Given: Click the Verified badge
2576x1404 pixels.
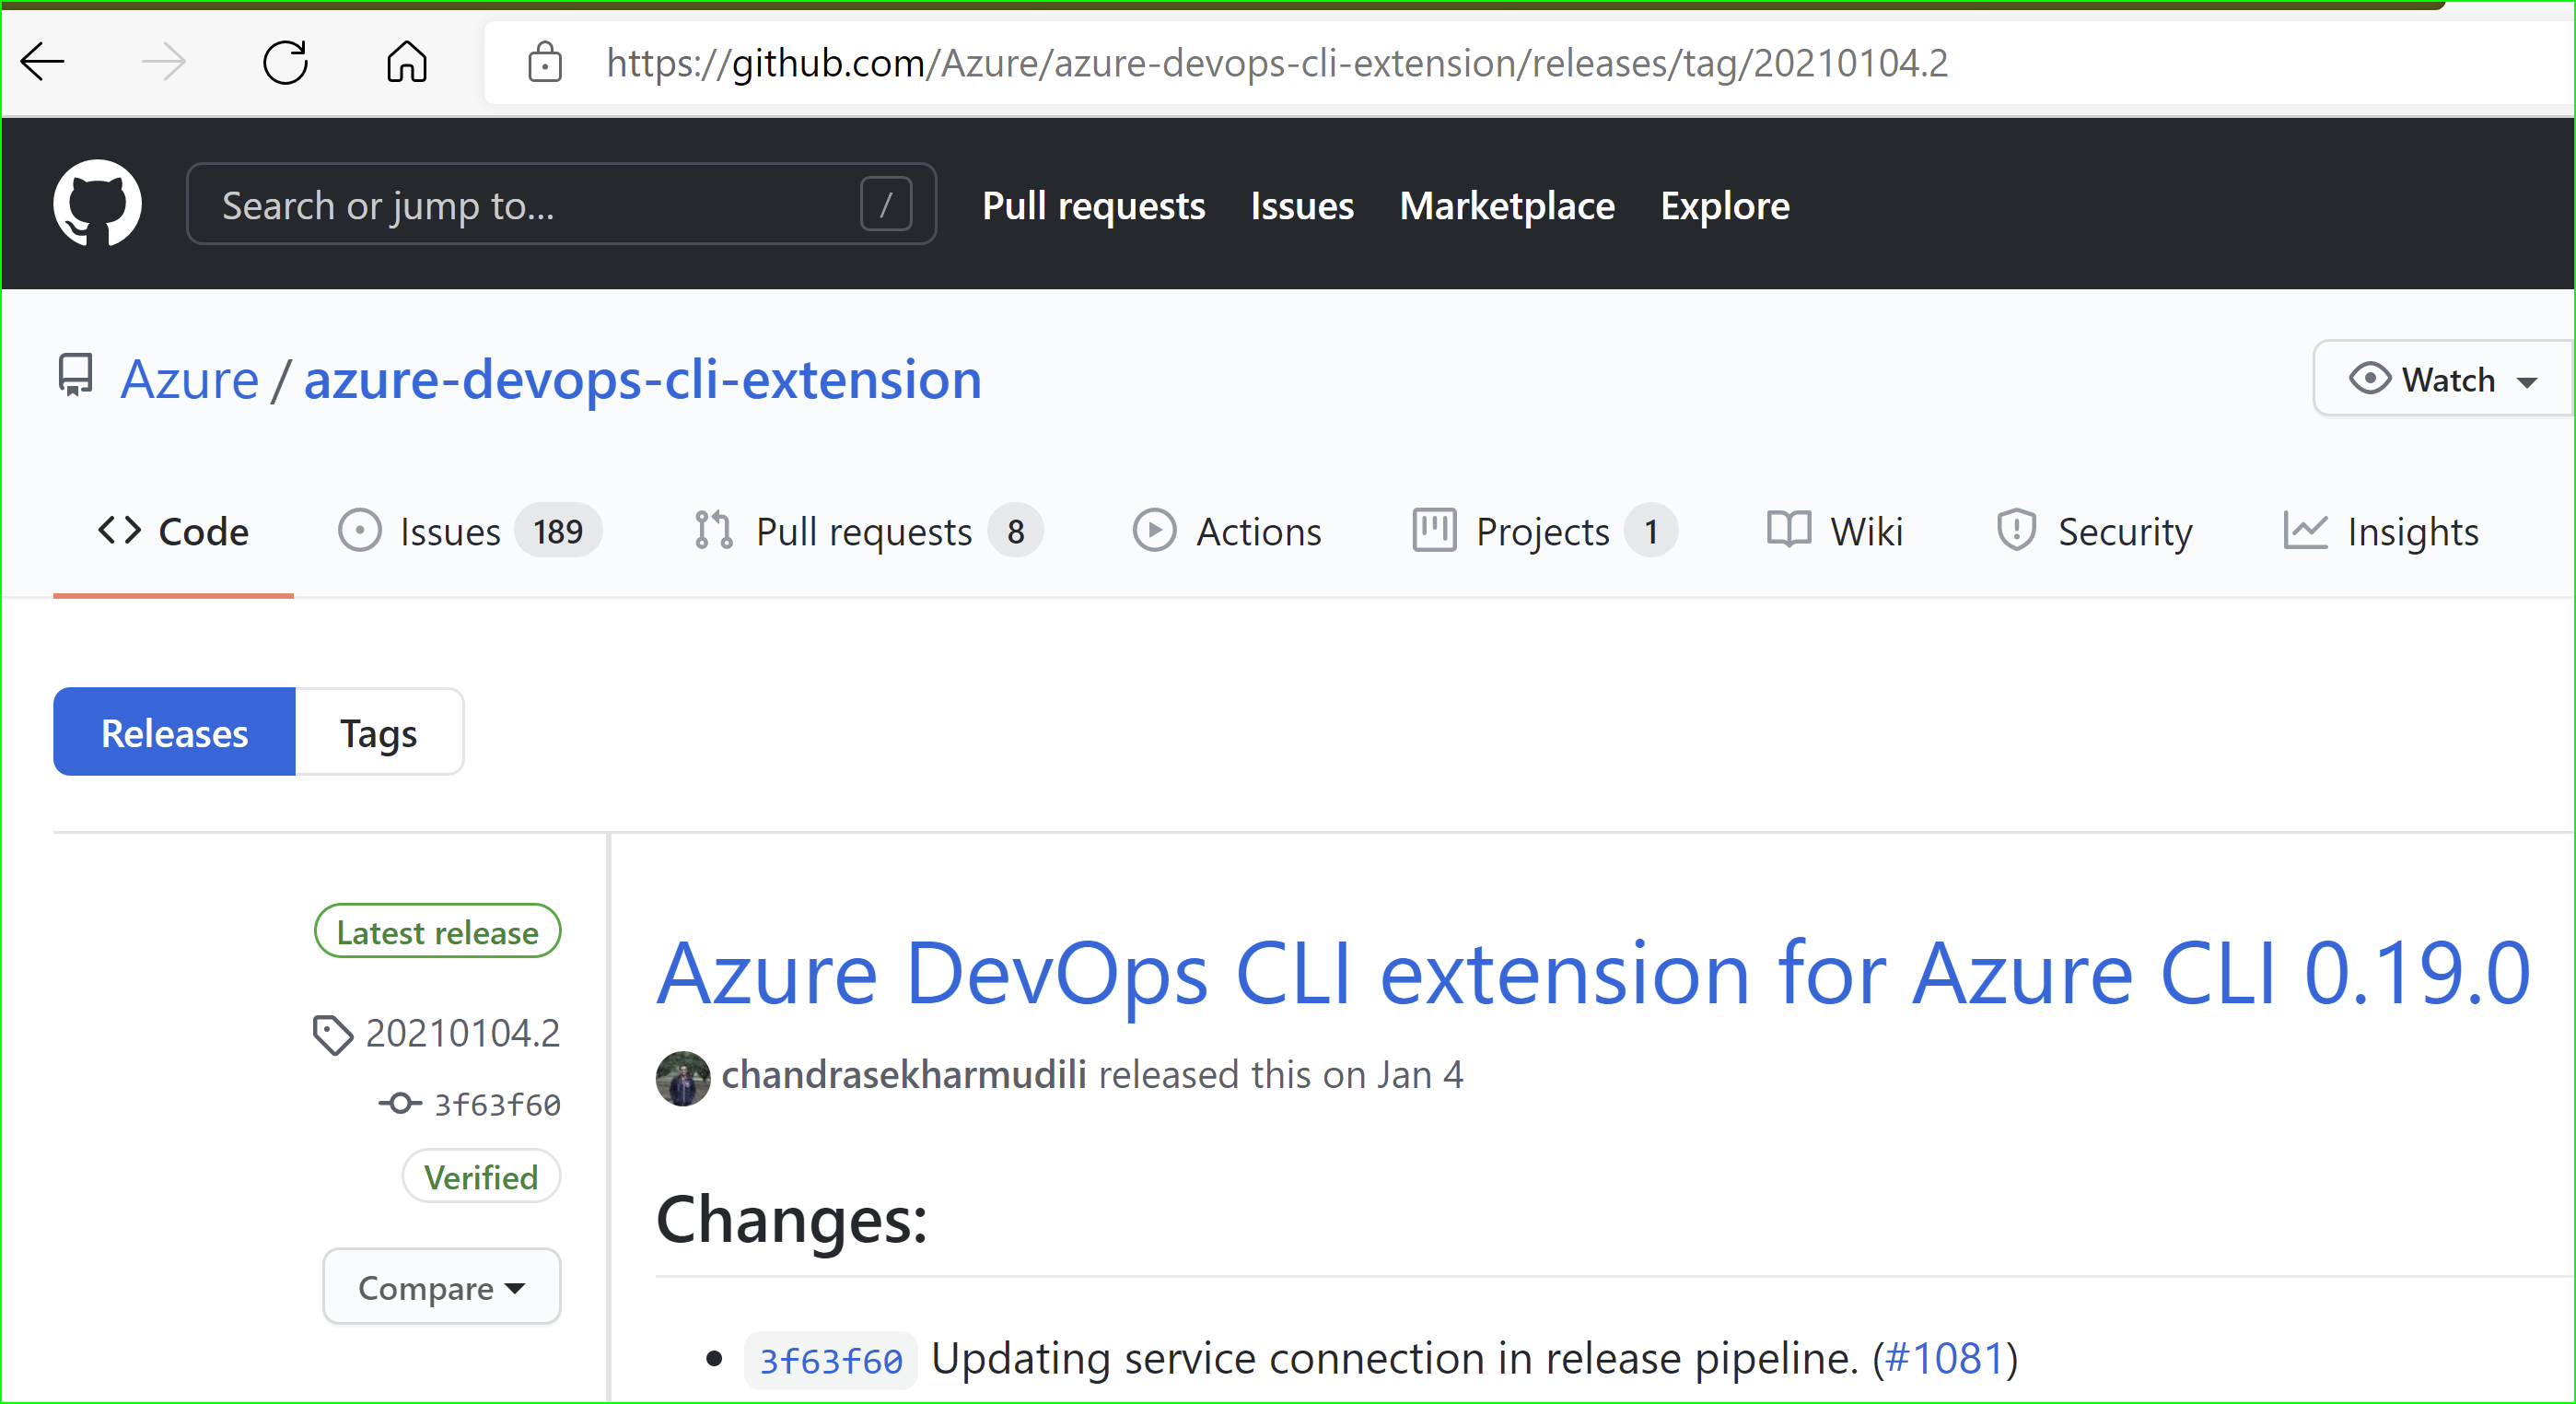Looking at the screenshot, I should point(481,1176).
